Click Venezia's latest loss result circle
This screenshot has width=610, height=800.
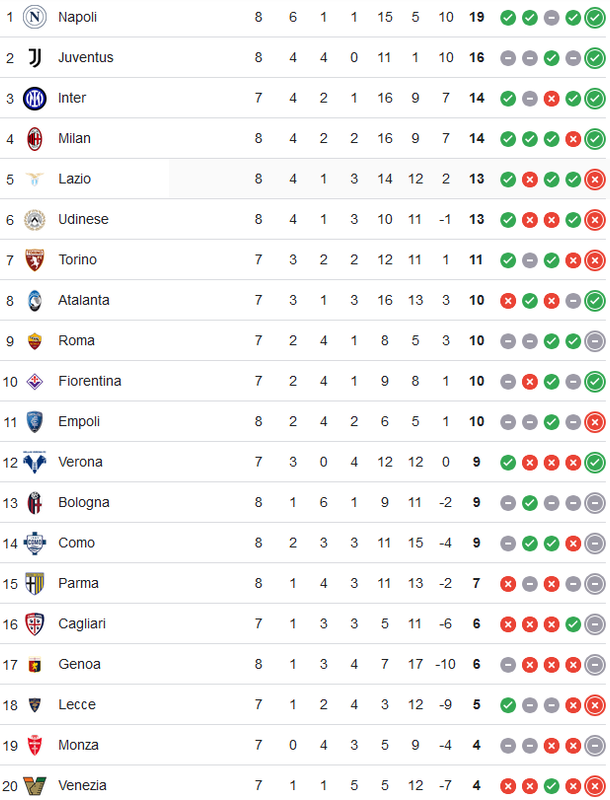point(595,786)
